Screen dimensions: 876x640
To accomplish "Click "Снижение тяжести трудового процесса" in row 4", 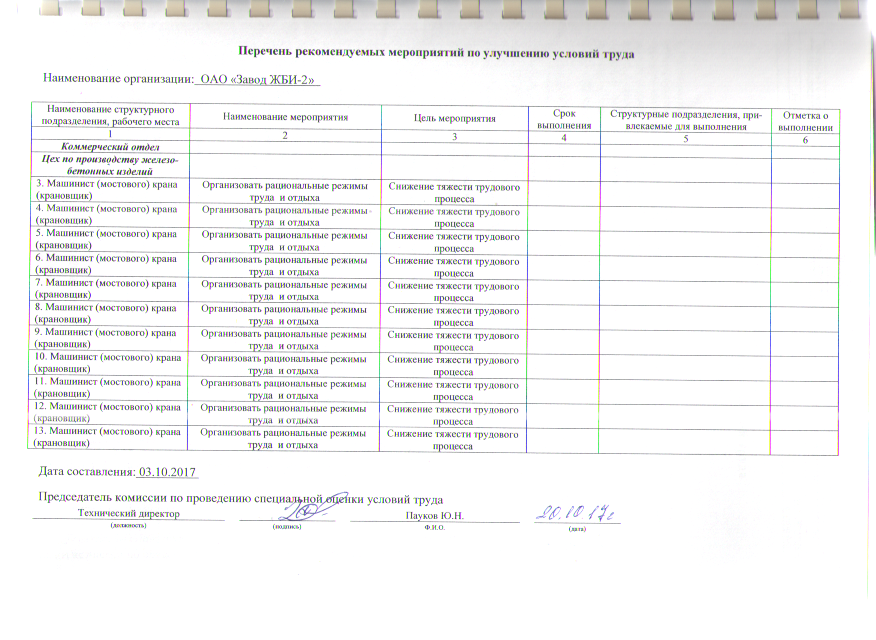I will point(454,217).
